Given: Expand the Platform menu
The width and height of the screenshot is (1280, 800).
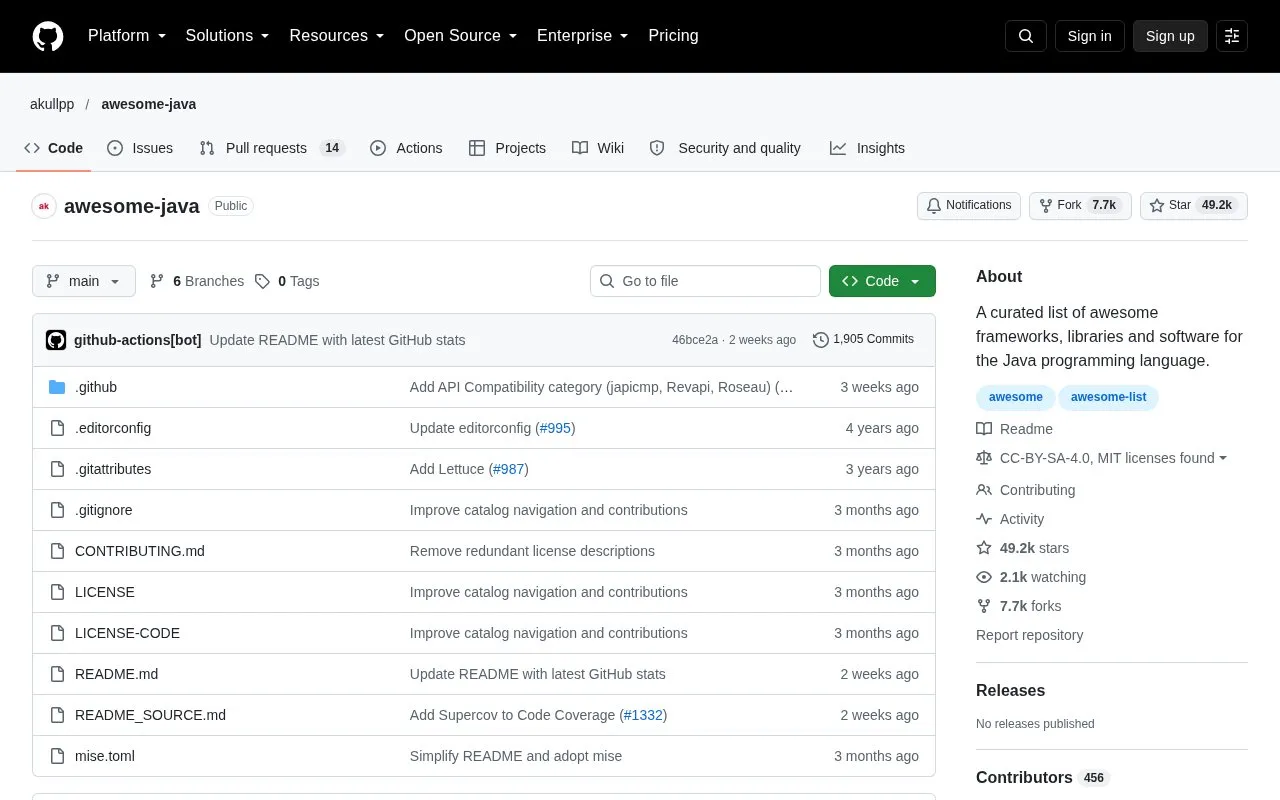Looking at the screenshot, I should 127,36.
